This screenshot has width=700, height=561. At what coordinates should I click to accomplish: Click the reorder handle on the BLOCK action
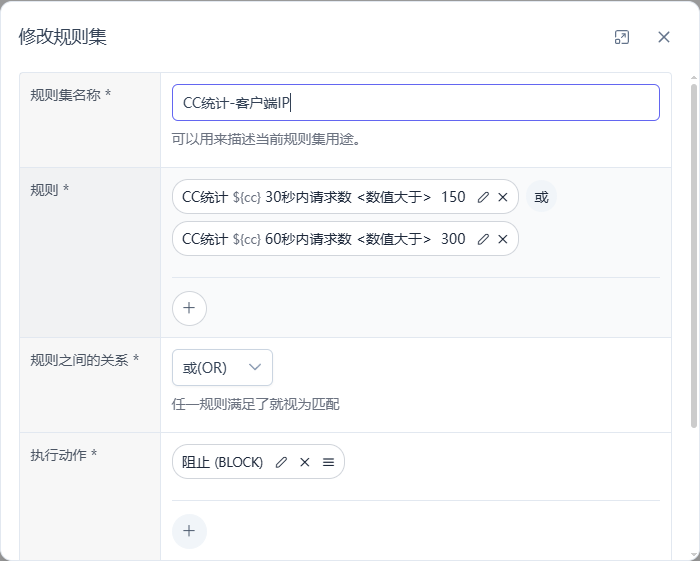pos(329,462)
